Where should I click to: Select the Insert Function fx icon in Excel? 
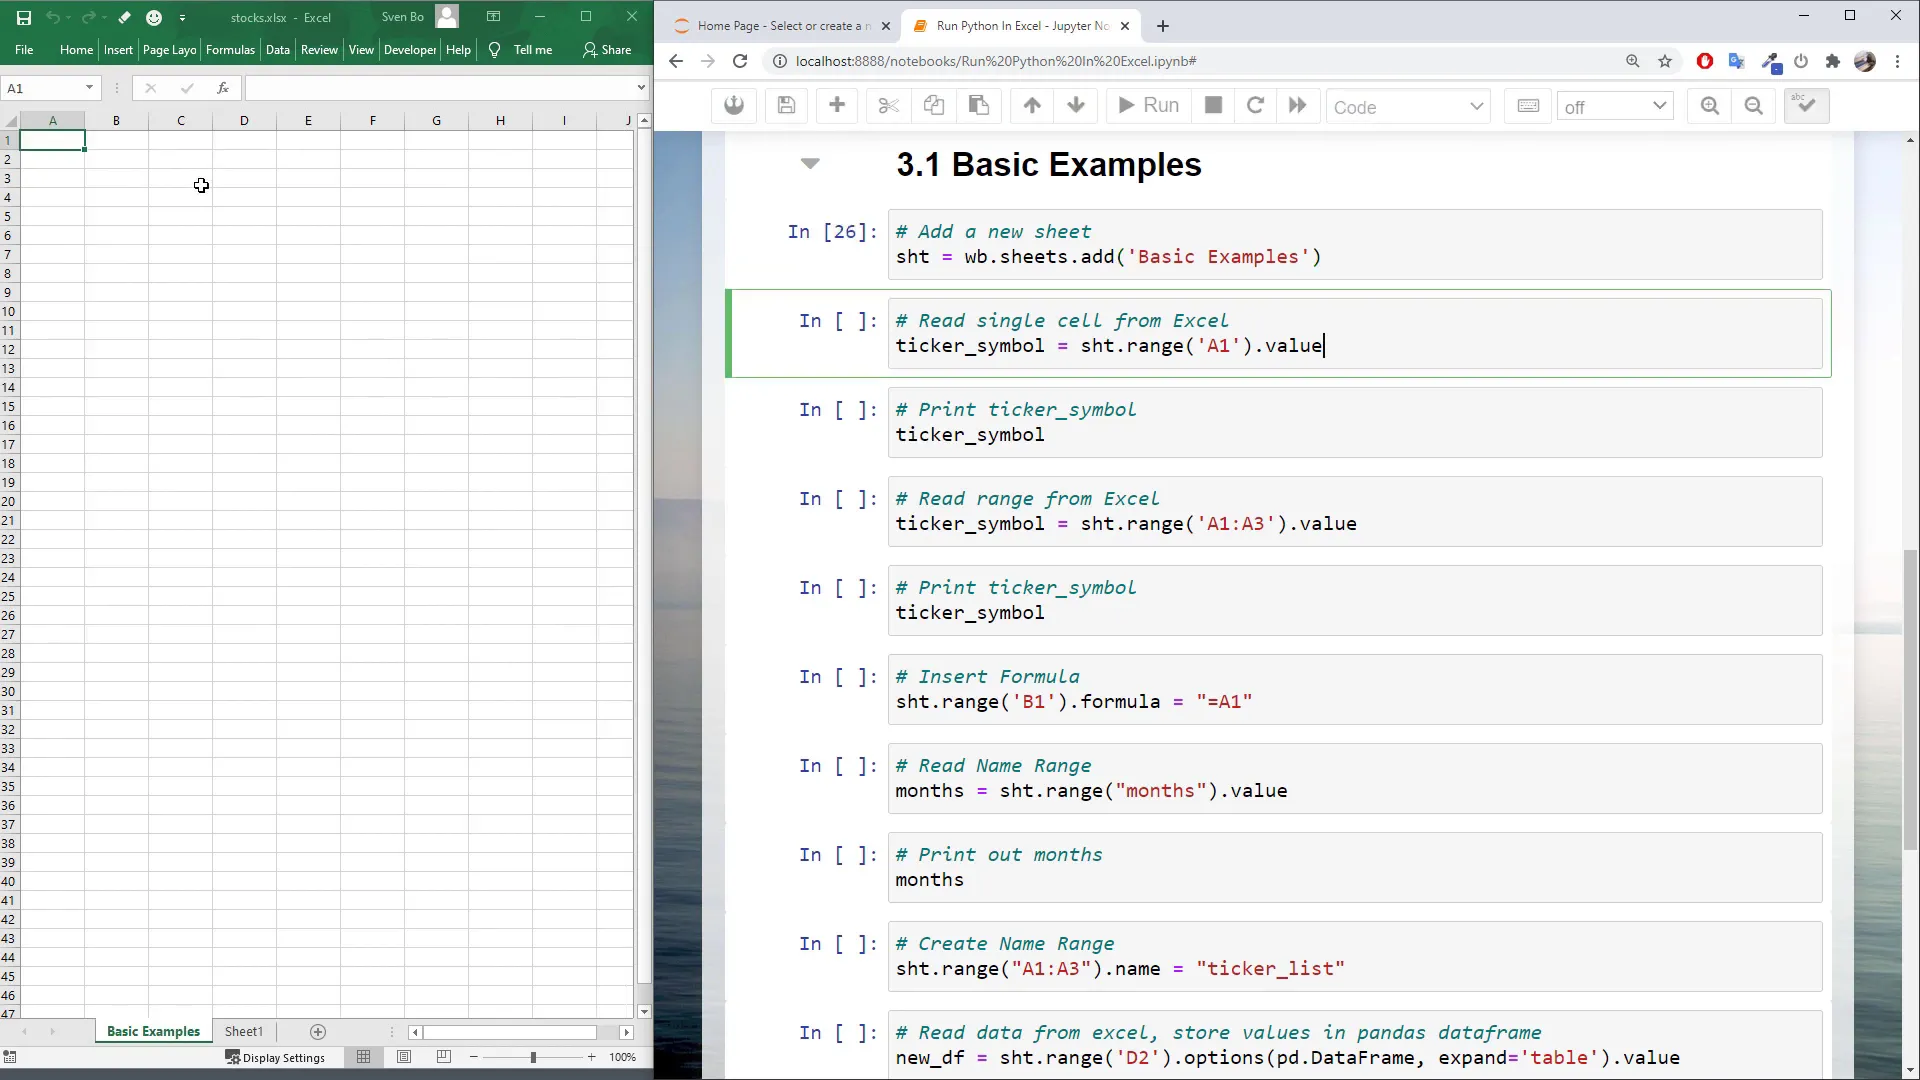click(x=223, y=88)
